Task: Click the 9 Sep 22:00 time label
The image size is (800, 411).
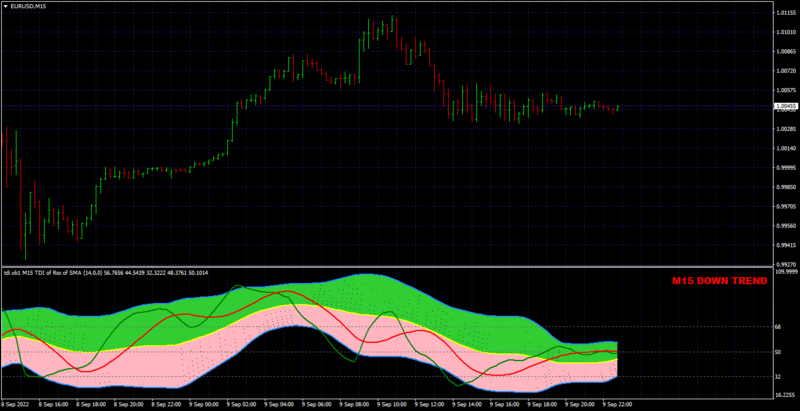Action: 617,403
